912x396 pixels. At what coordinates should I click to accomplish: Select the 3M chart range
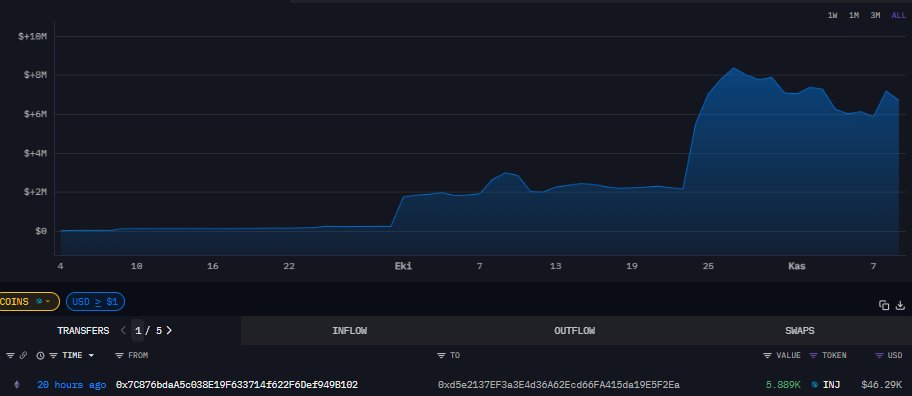click(875, 16)
